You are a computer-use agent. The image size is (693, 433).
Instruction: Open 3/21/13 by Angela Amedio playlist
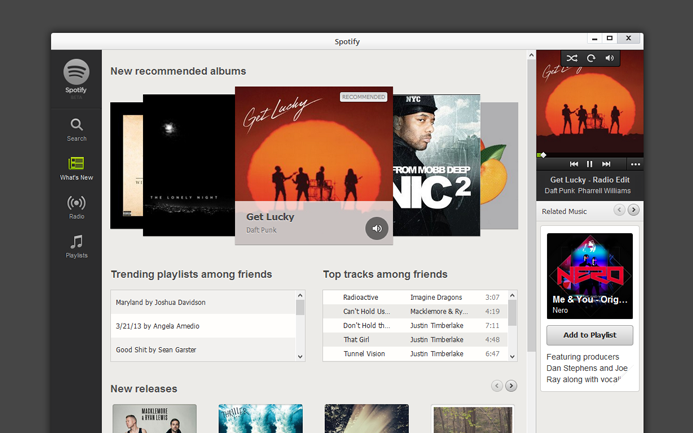(x=203, y=326)
